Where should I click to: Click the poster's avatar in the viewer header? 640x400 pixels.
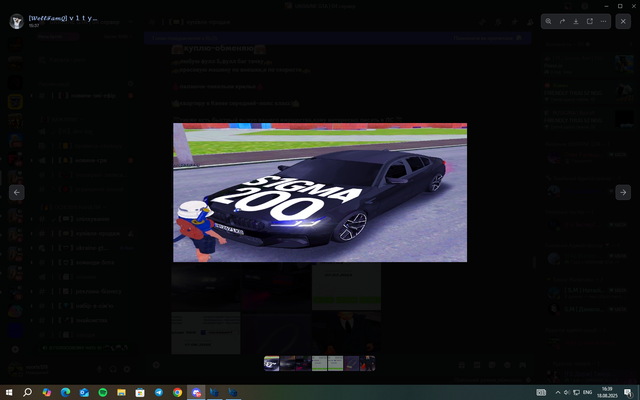pyautogui.click(x=16, y=21)
